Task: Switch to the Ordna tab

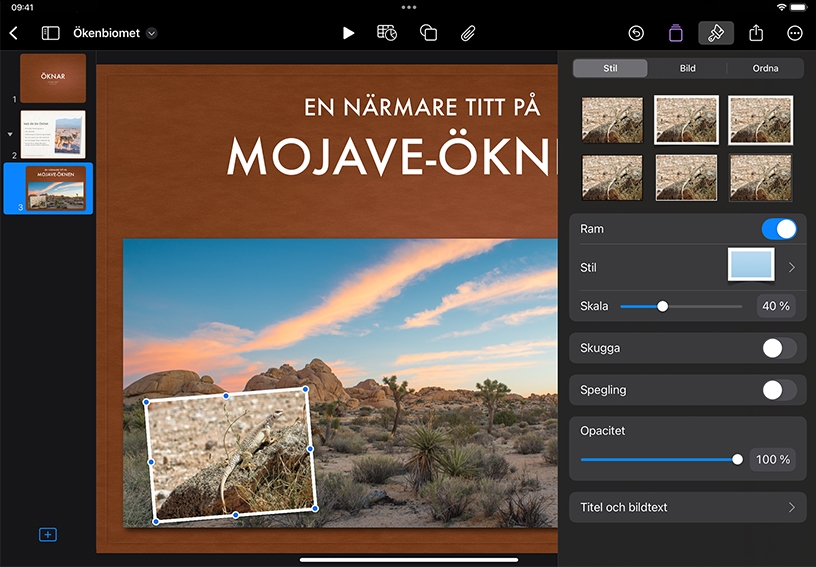Action: tap(765, 68)
